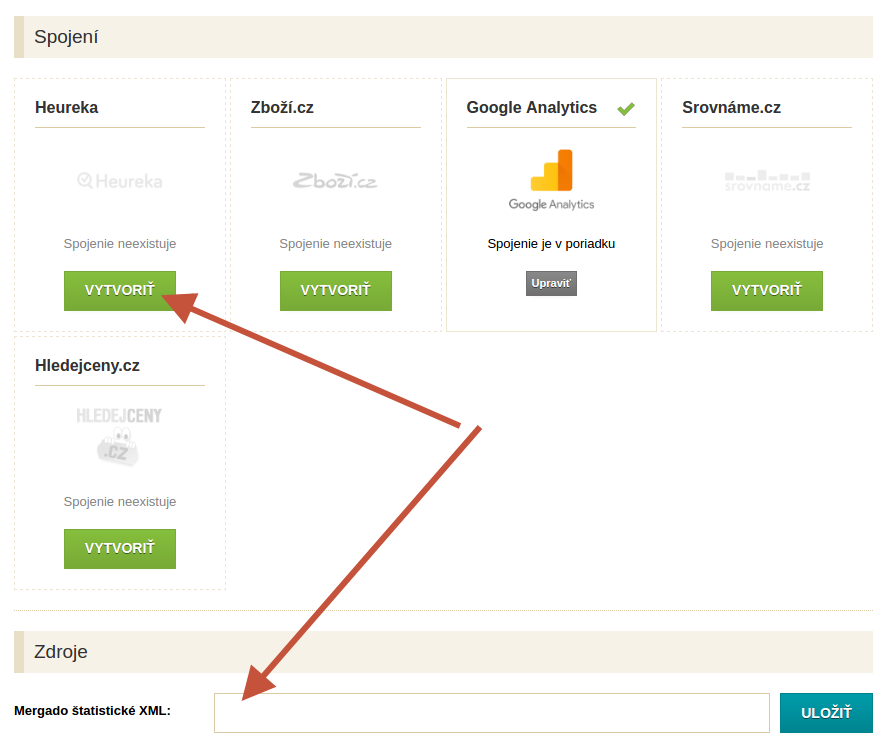The image size is (884, 744).
Task: Select the Google Analytics card title
Action: pyautogui.click(x=532, y=108)
